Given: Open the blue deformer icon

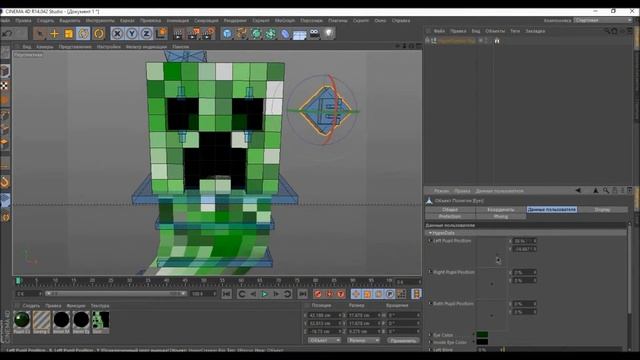Looking at the screenshot, I should tap(285, 33).
